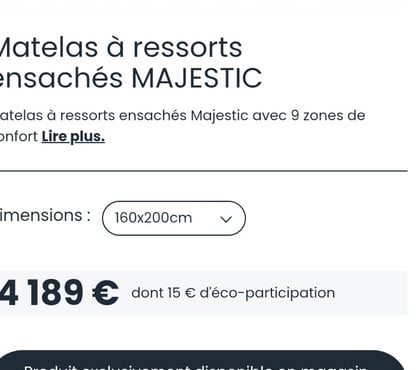Viewport: 420px width, 370px height.
Task: Click the word 'ensachés' in the heading
Action: coord(61,78)
